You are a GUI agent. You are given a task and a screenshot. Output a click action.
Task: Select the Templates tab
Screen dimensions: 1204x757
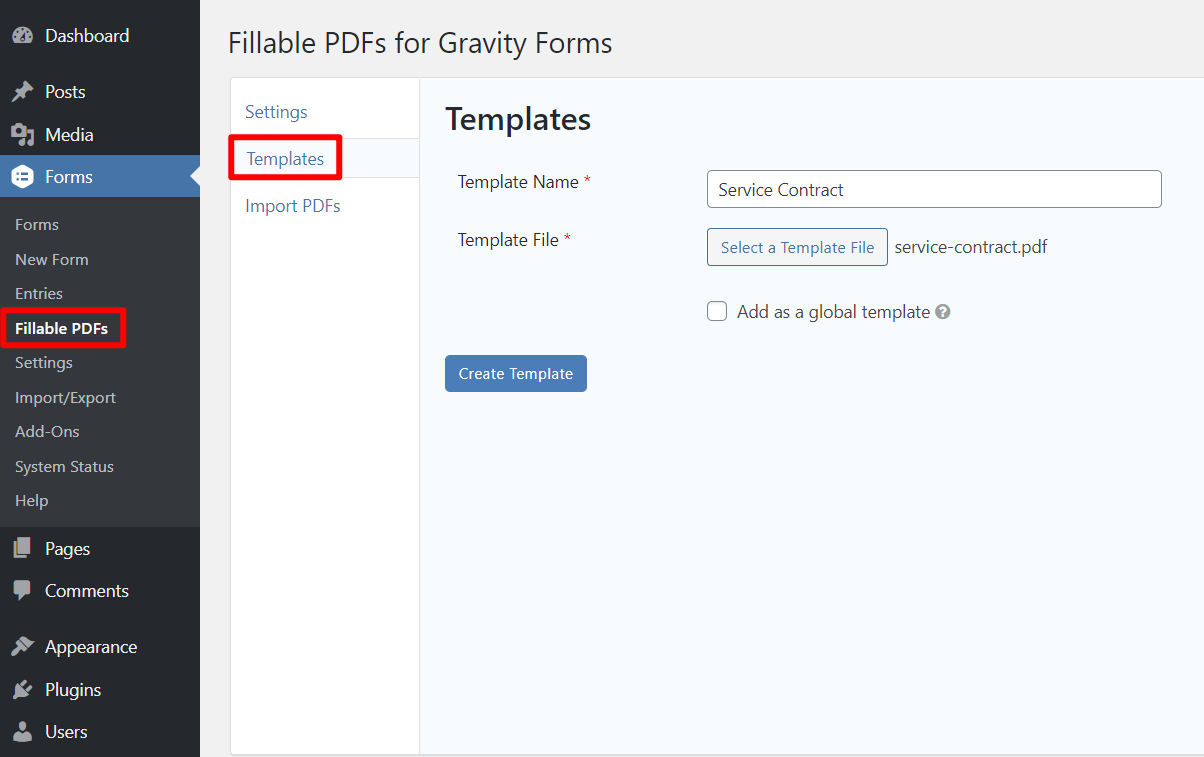285,158
